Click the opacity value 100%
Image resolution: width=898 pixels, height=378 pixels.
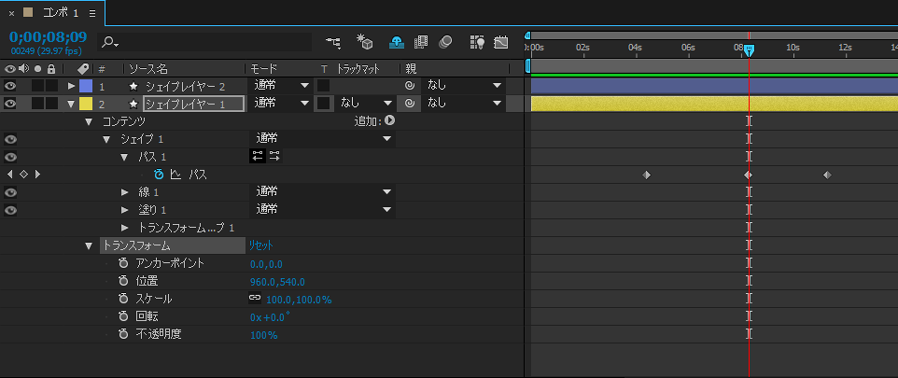(x=263, y=335)
